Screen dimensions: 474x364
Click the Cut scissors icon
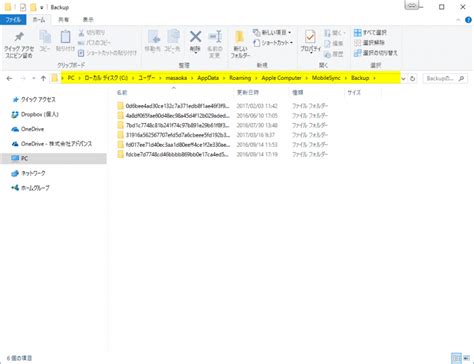81,32
